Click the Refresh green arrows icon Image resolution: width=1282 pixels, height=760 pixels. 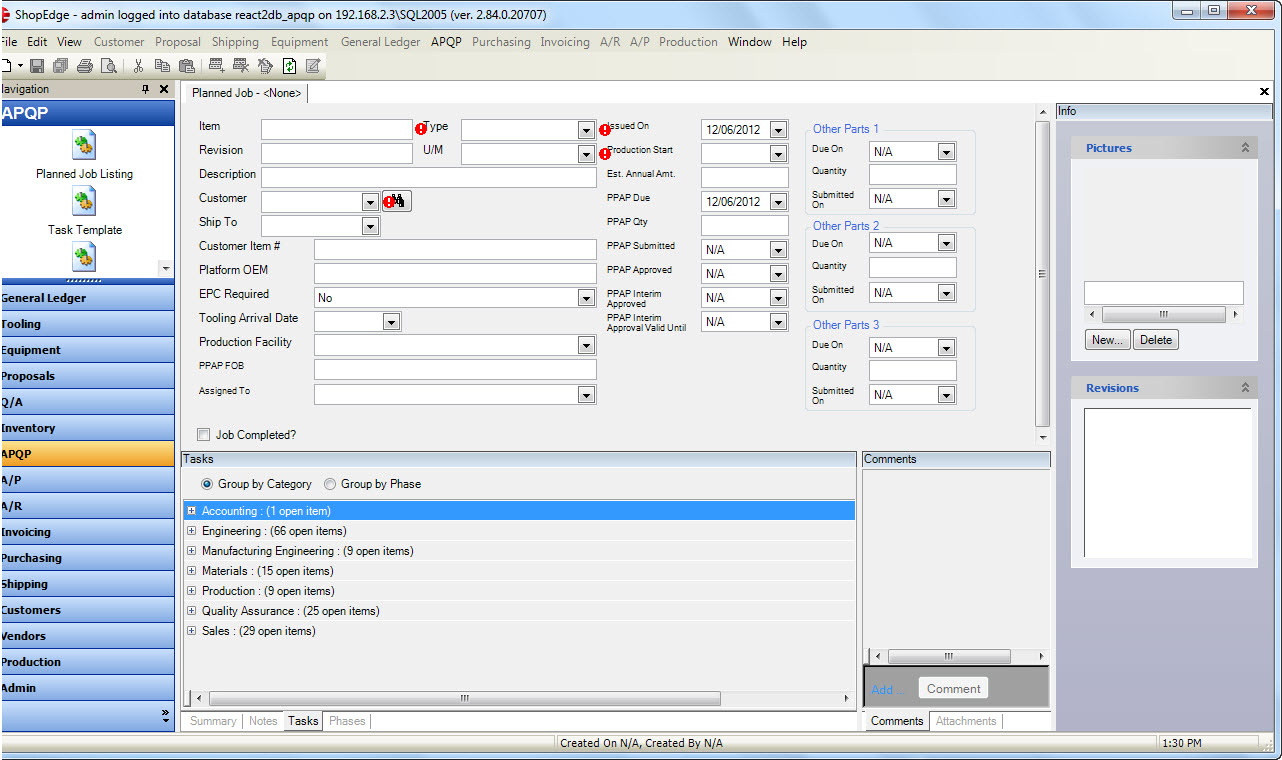pyautogui.click(x=289, y=66)
